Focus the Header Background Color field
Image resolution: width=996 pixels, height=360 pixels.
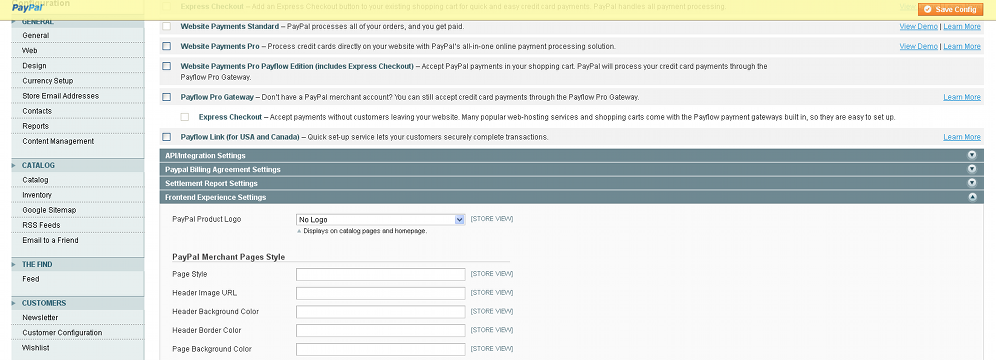(x=380, y=312)
